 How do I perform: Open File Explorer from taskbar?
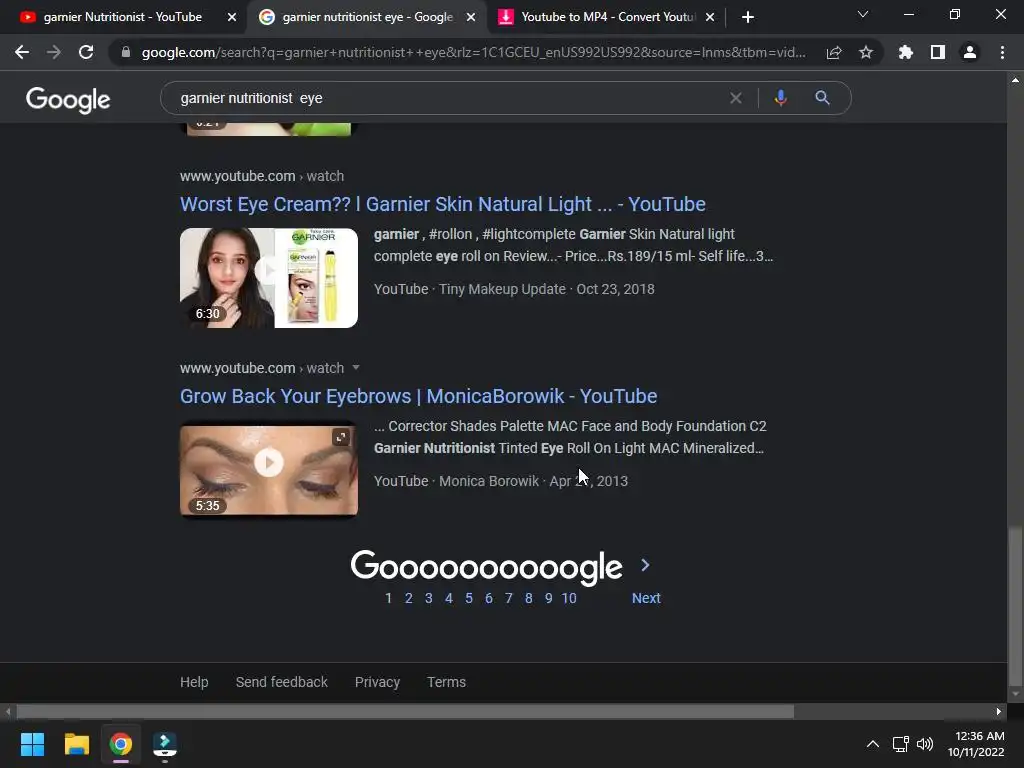76,744
